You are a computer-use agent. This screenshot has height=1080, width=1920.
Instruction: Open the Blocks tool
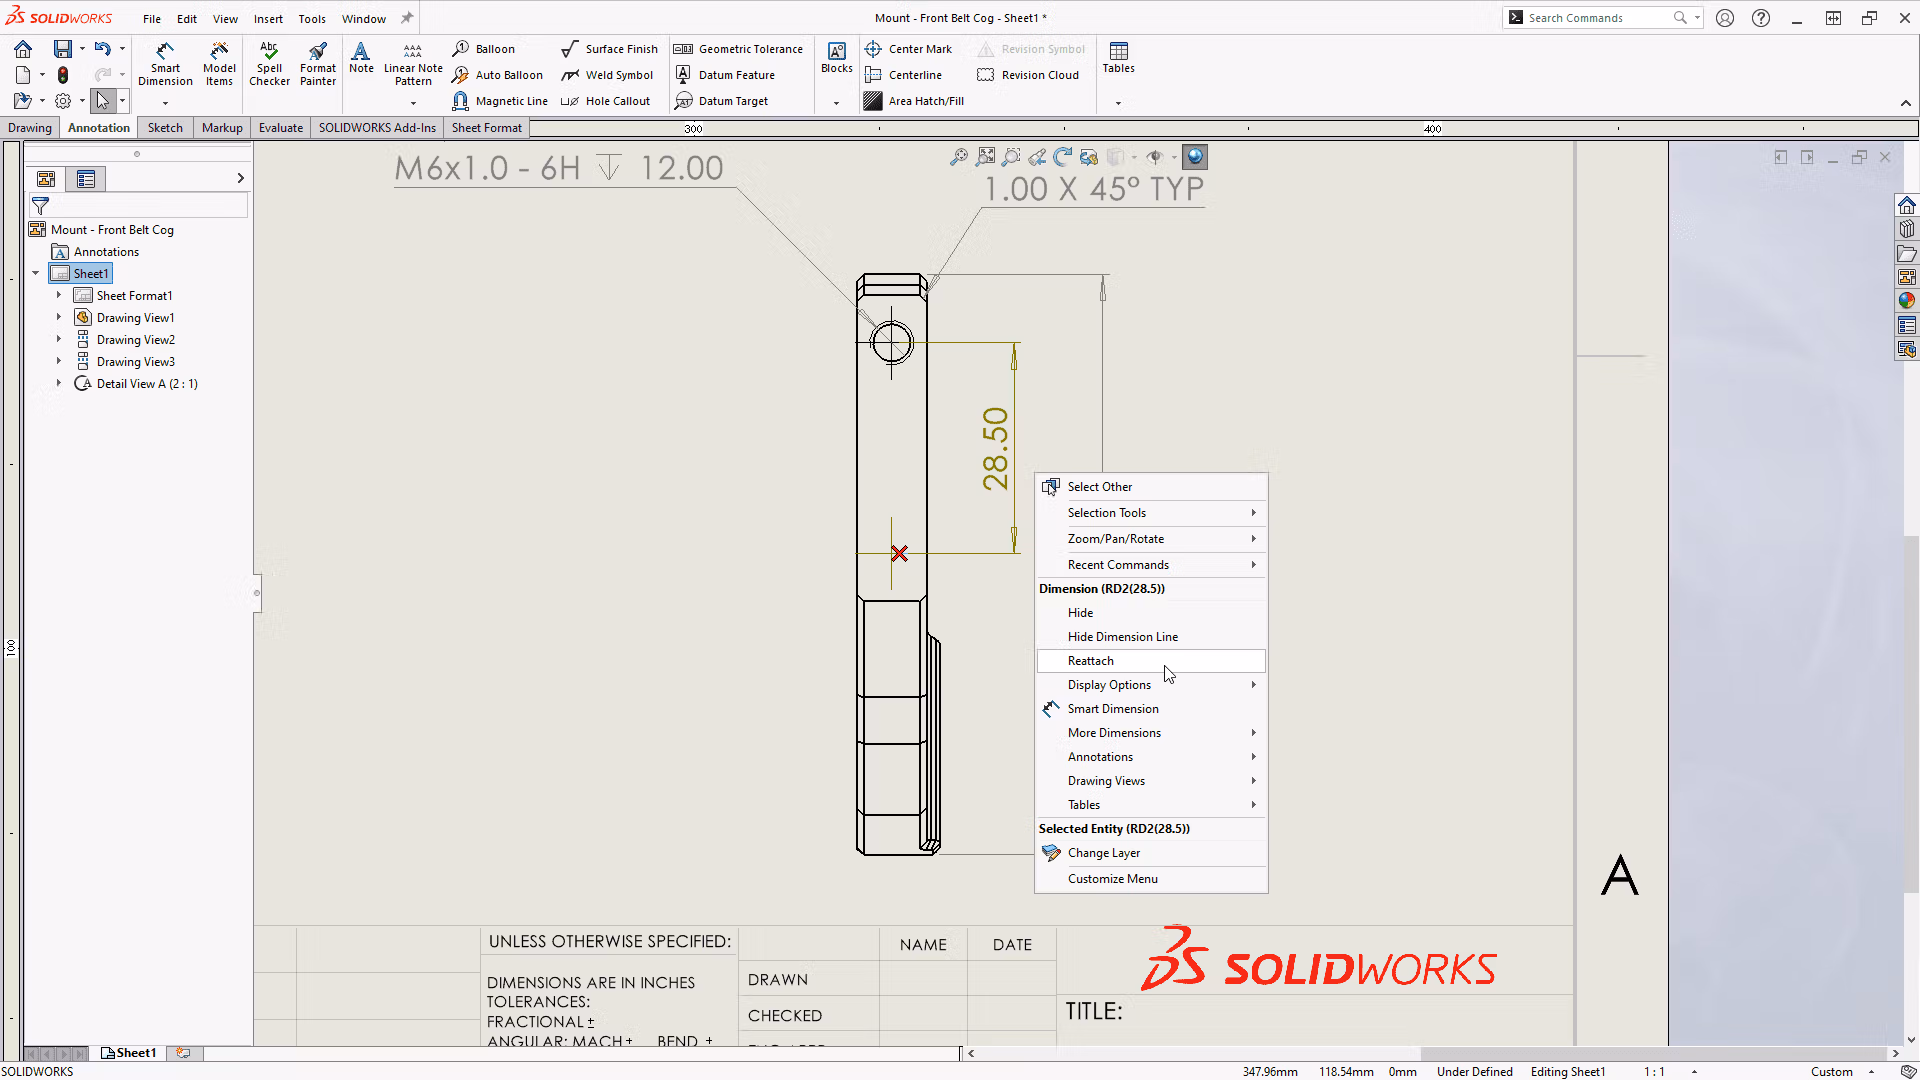[x=837, y=58]
